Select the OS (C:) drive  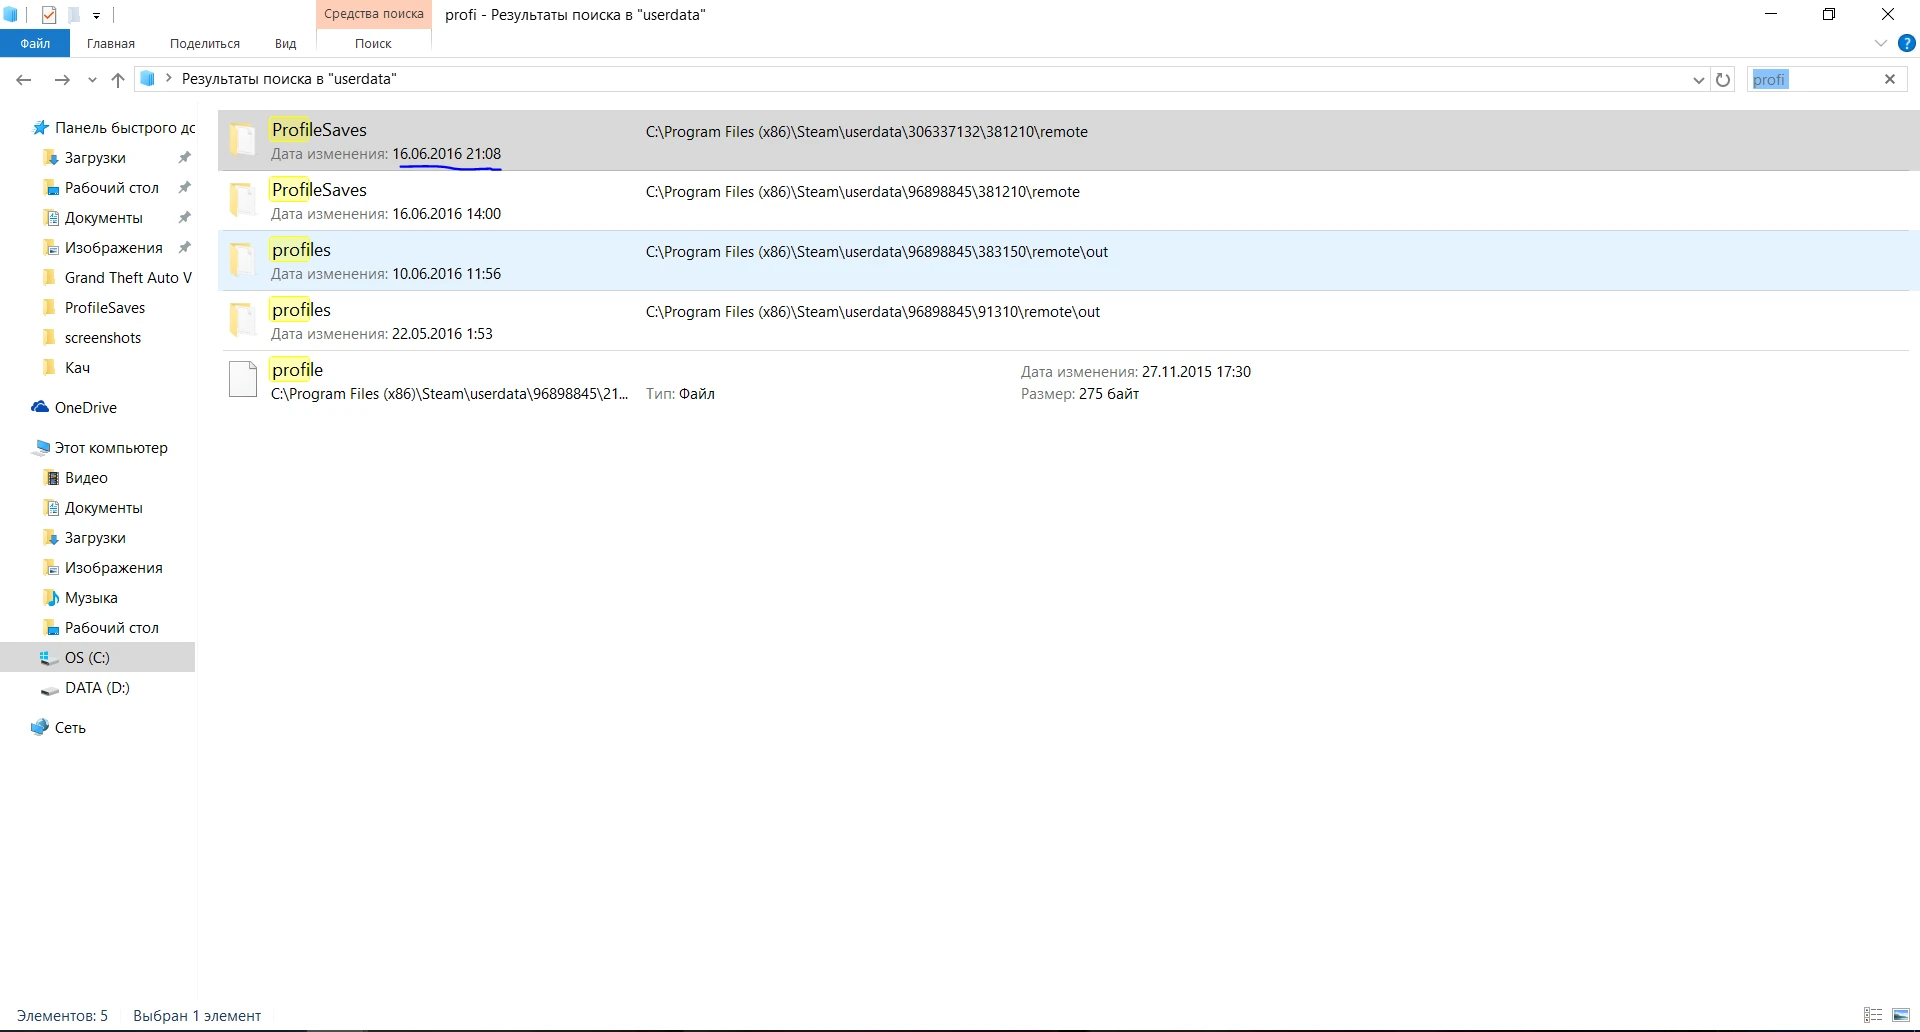tap(87, 658)
